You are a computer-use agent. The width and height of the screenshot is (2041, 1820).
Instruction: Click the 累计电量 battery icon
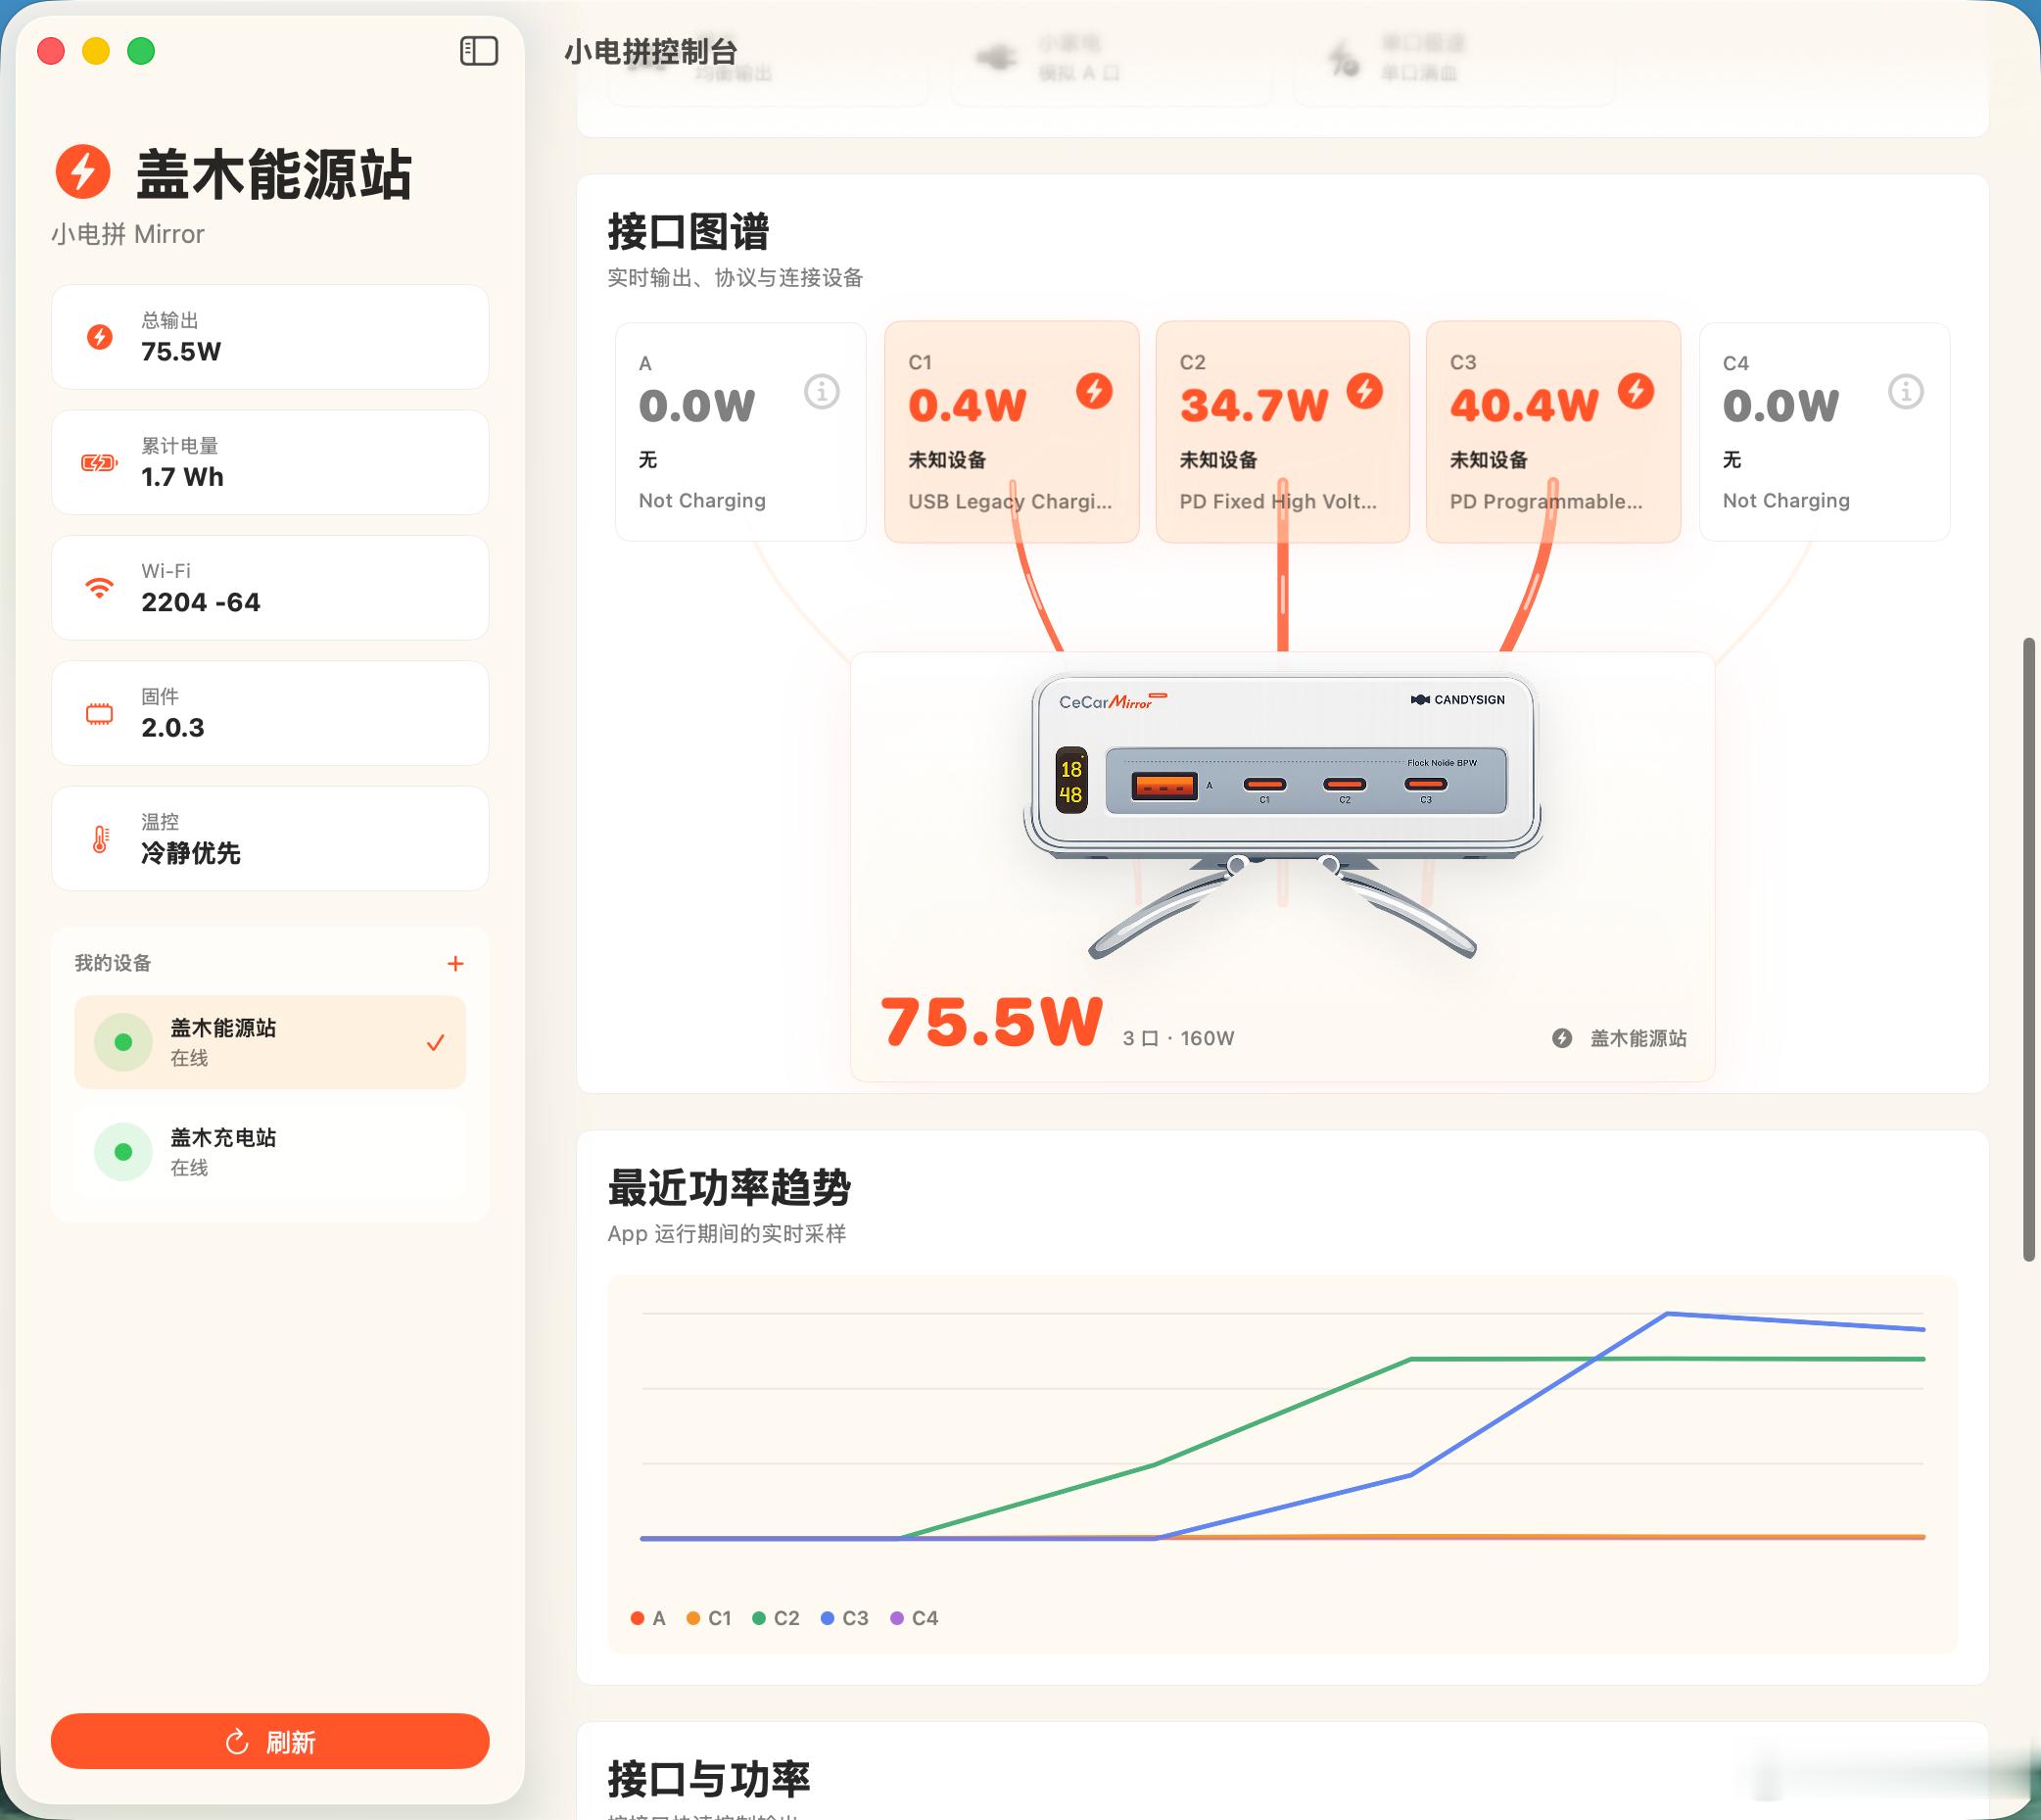pos(99,462)
